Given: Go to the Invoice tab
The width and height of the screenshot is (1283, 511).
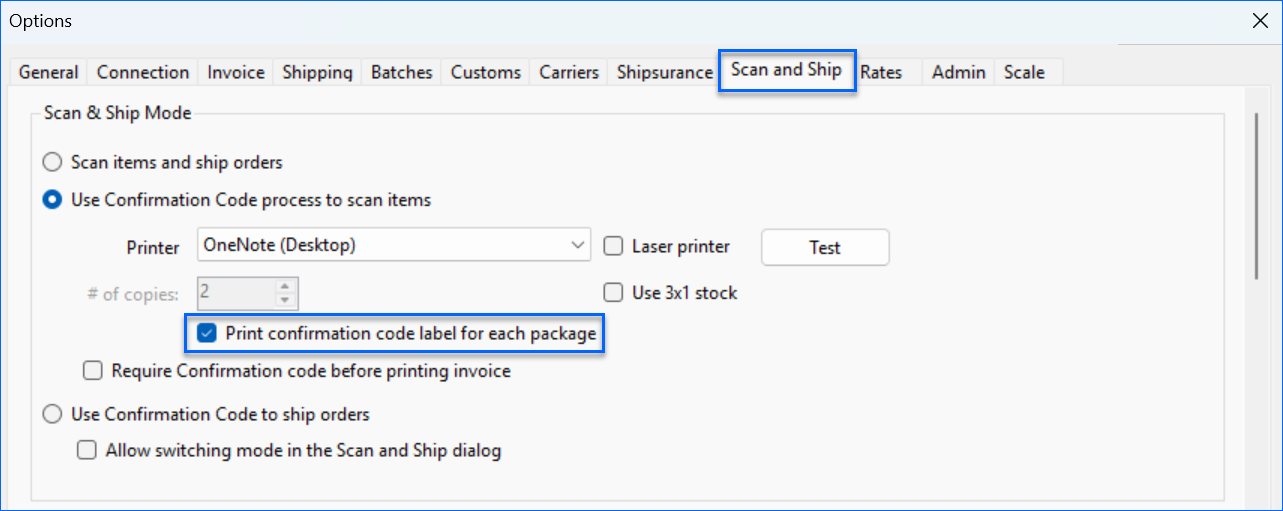Looking at the screenshot, I should click(236, 73).
